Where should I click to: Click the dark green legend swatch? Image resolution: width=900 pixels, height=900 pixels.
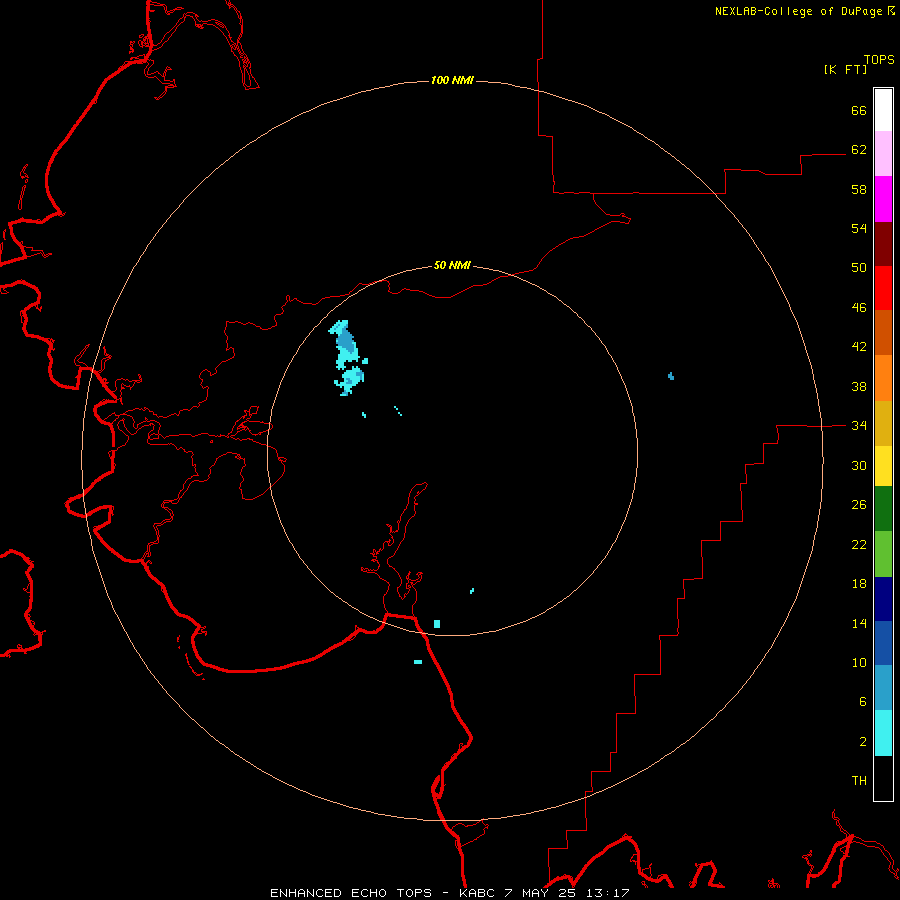883,509
